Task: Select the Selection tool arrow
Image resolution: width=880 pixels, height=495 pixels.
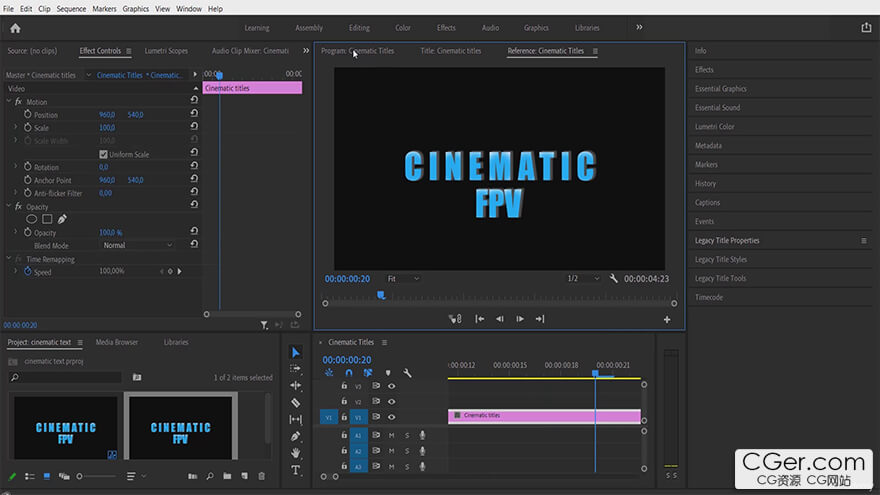Action: (296, 352)
